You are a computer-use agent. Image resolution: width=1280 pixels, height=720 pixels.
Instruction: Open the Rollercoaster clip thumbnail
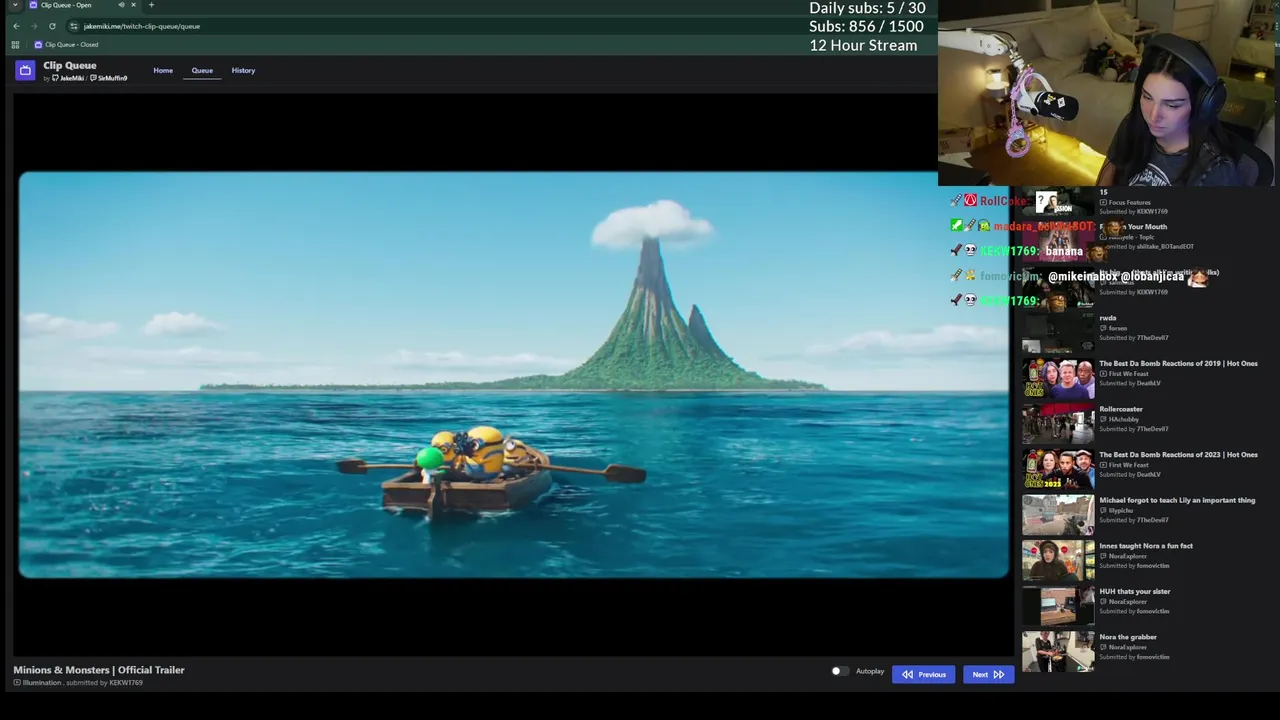(x=1058, y=424)
